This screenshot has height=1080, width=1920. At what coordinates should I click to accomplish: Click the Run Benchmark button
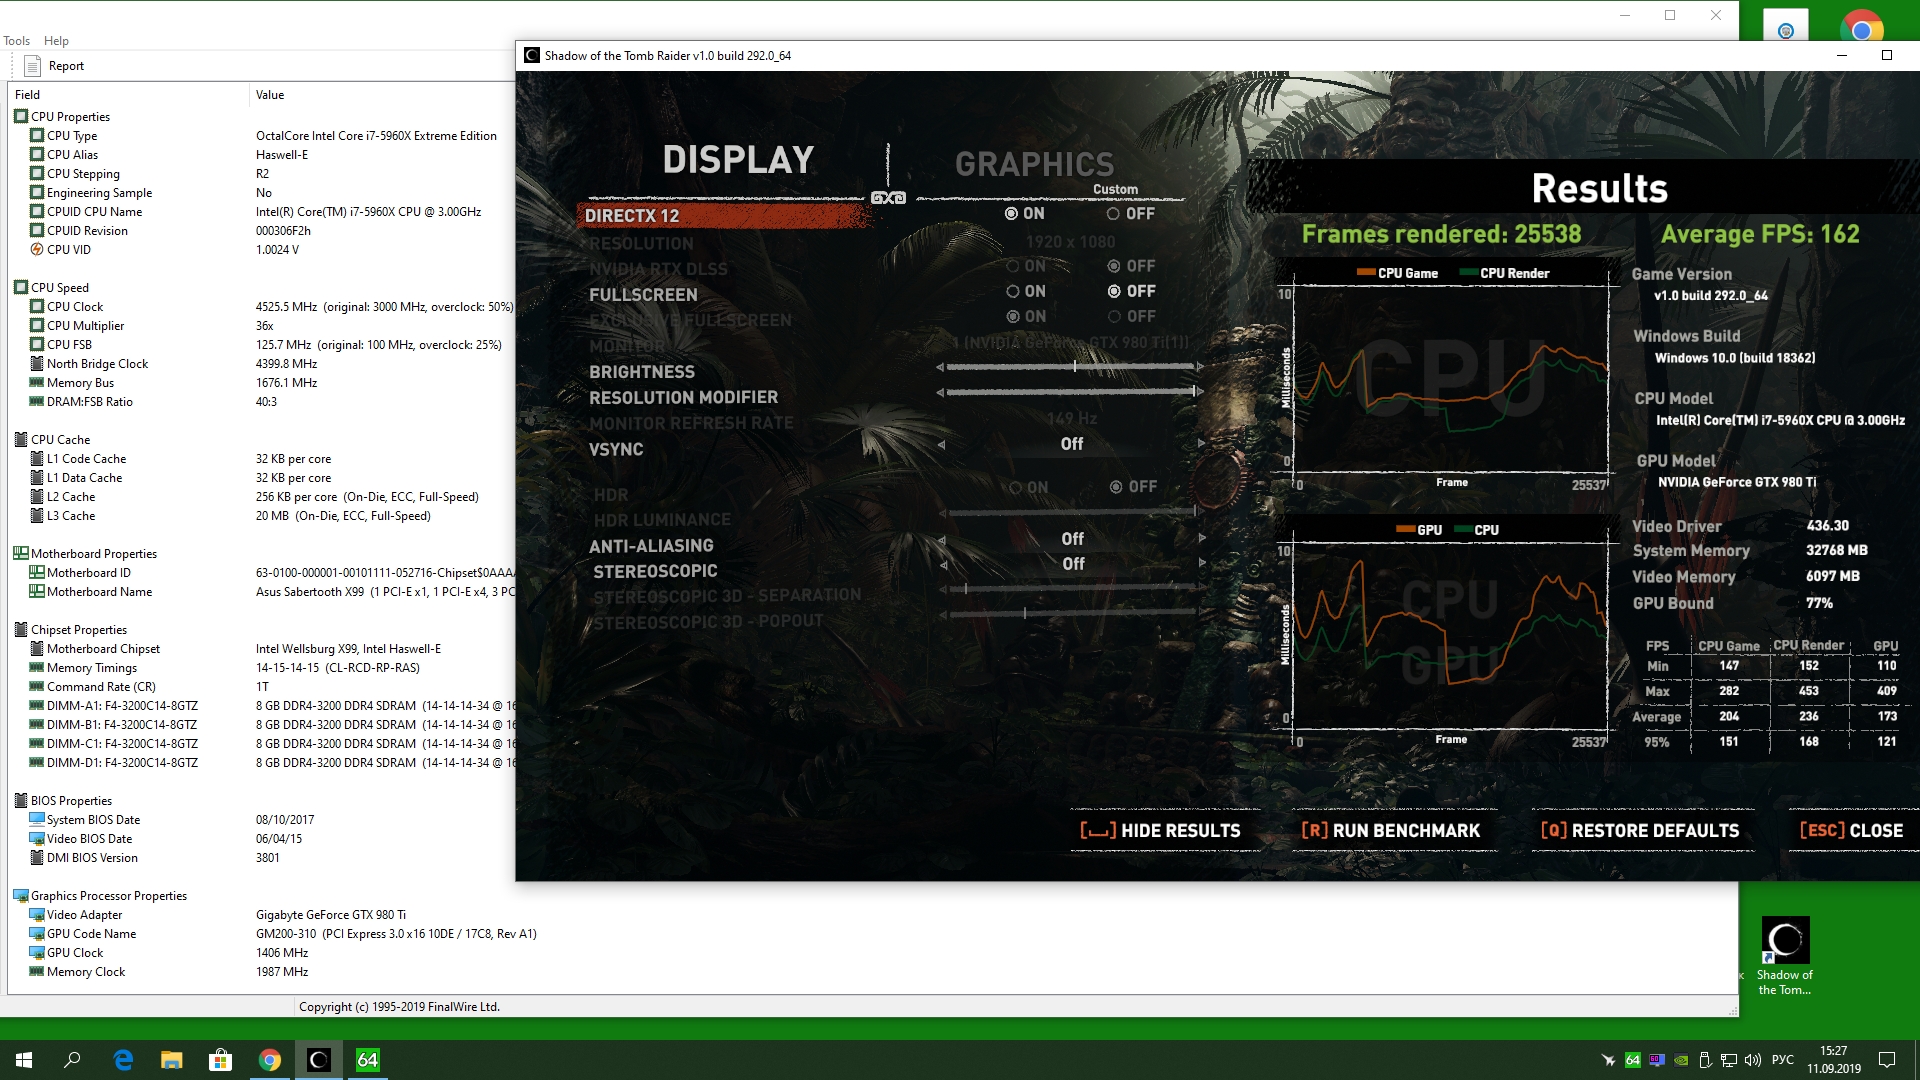[x=1391, y=831]
